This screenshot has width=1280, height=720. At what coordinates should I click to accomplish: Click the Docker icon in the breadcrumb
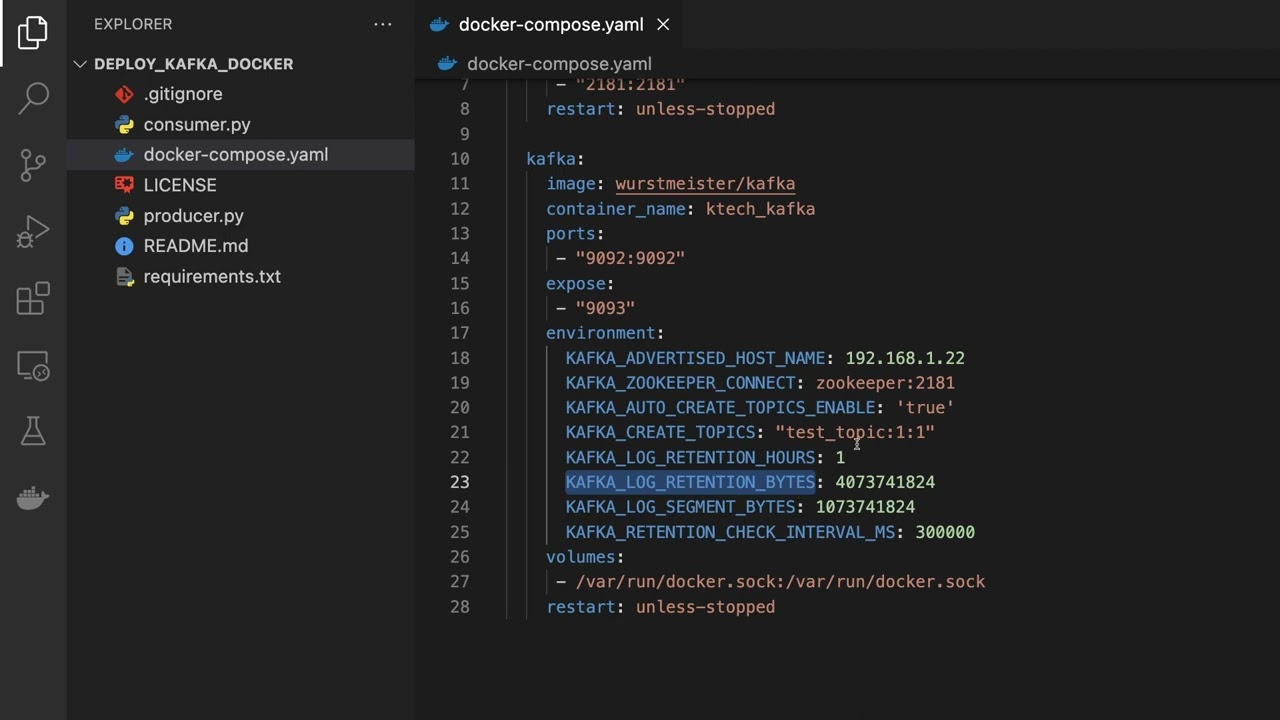click(448, 64)
